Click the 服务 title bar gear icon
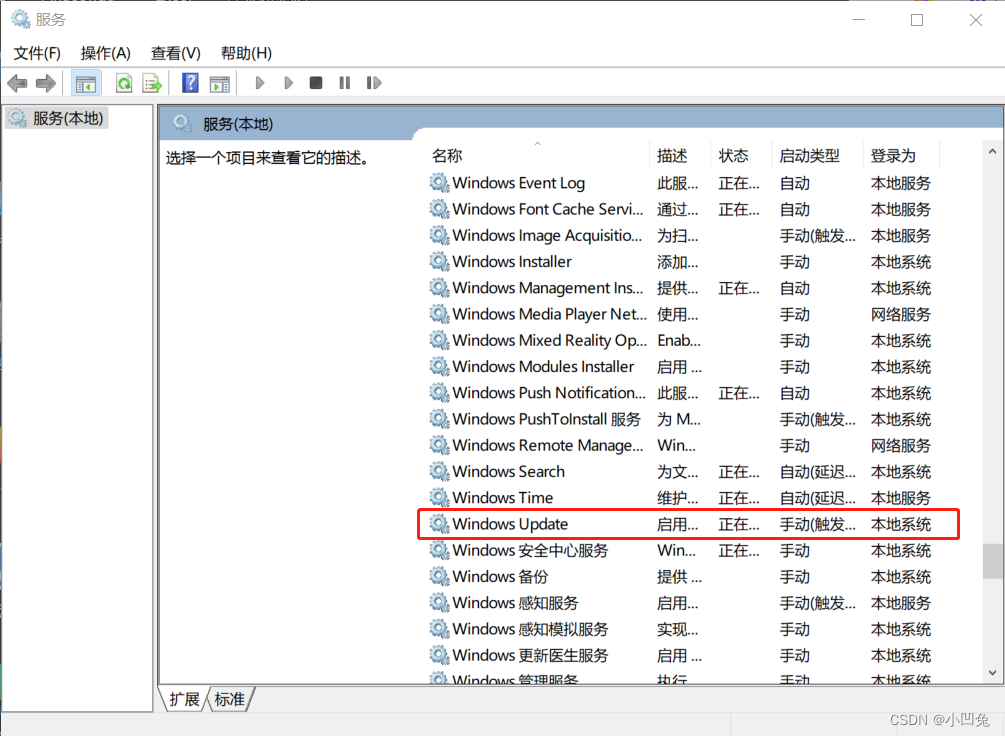Image resolution: width=1005 pixels, height=736 pixels. click(21, 19)
